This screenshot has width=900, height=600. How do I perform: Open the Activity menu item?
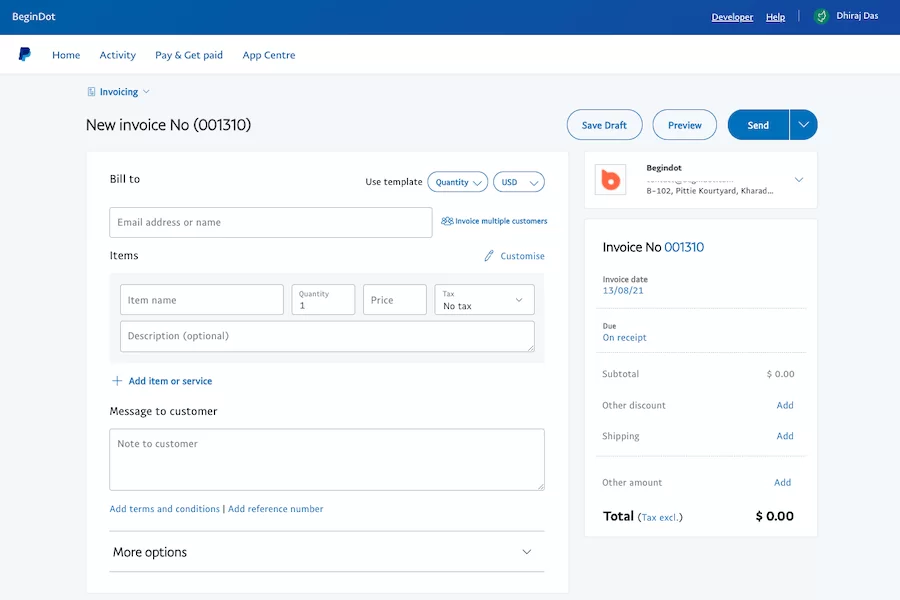[117, 55]
